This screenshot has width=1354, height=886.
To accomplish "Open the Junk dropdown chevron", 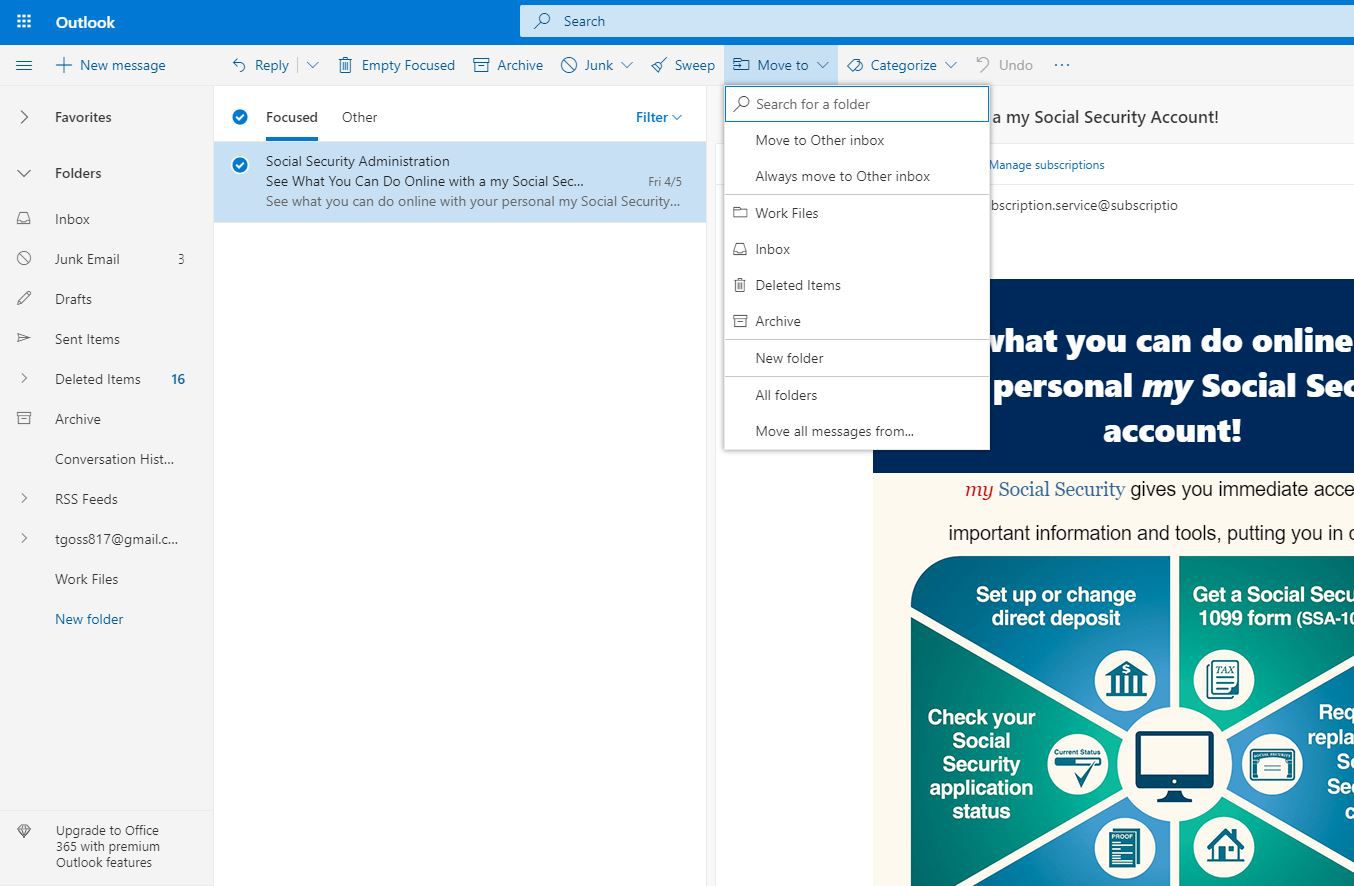I will pos(627,65).
